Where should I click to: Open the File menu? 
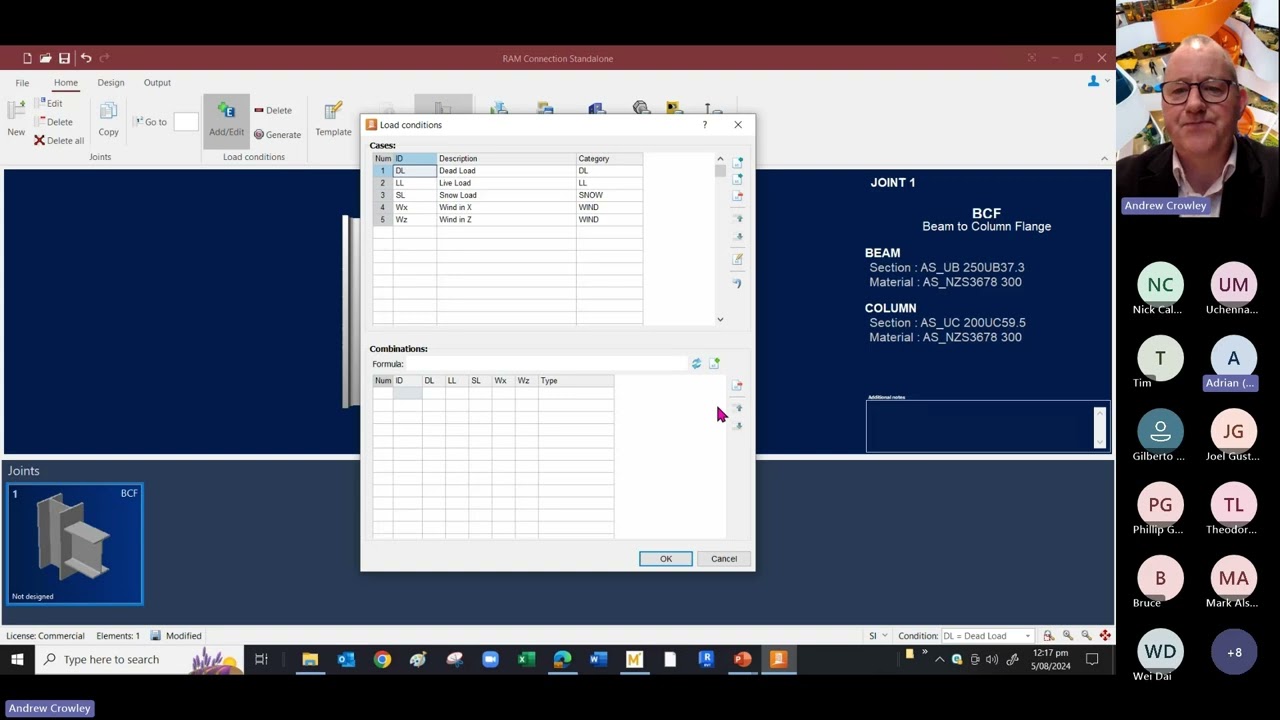tap(22, 83)
